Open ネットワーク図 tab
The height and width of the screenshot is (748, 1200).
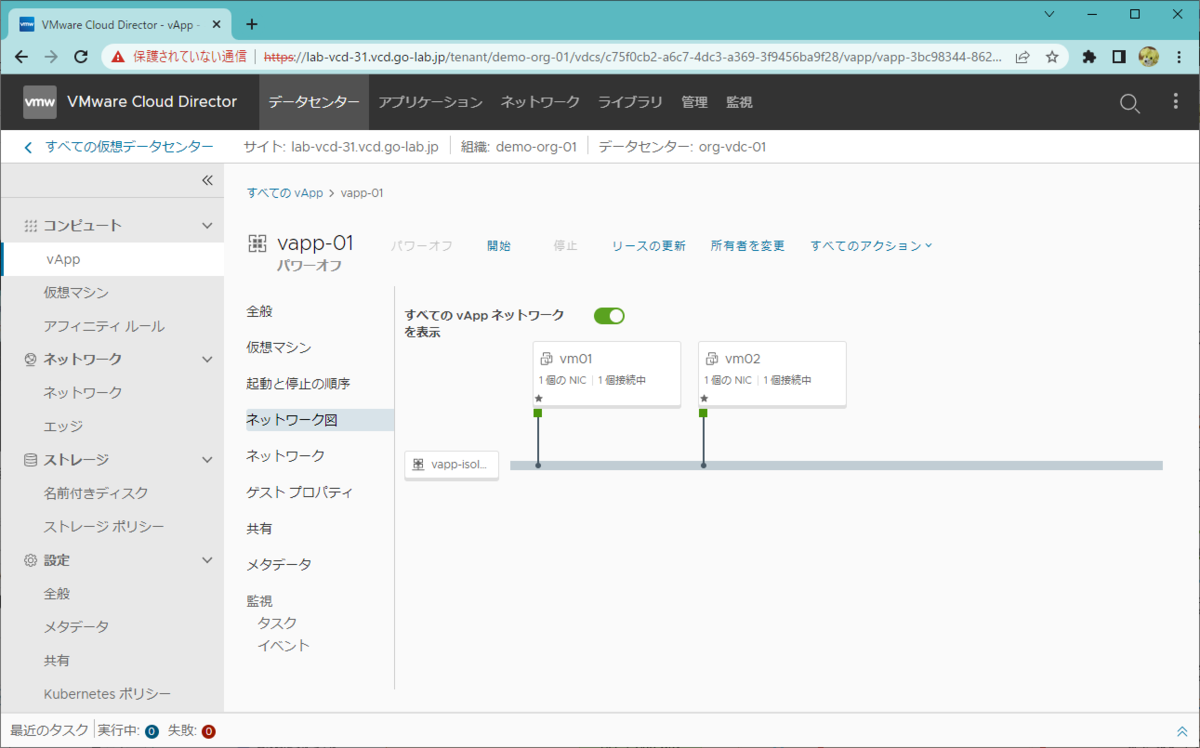320,420
